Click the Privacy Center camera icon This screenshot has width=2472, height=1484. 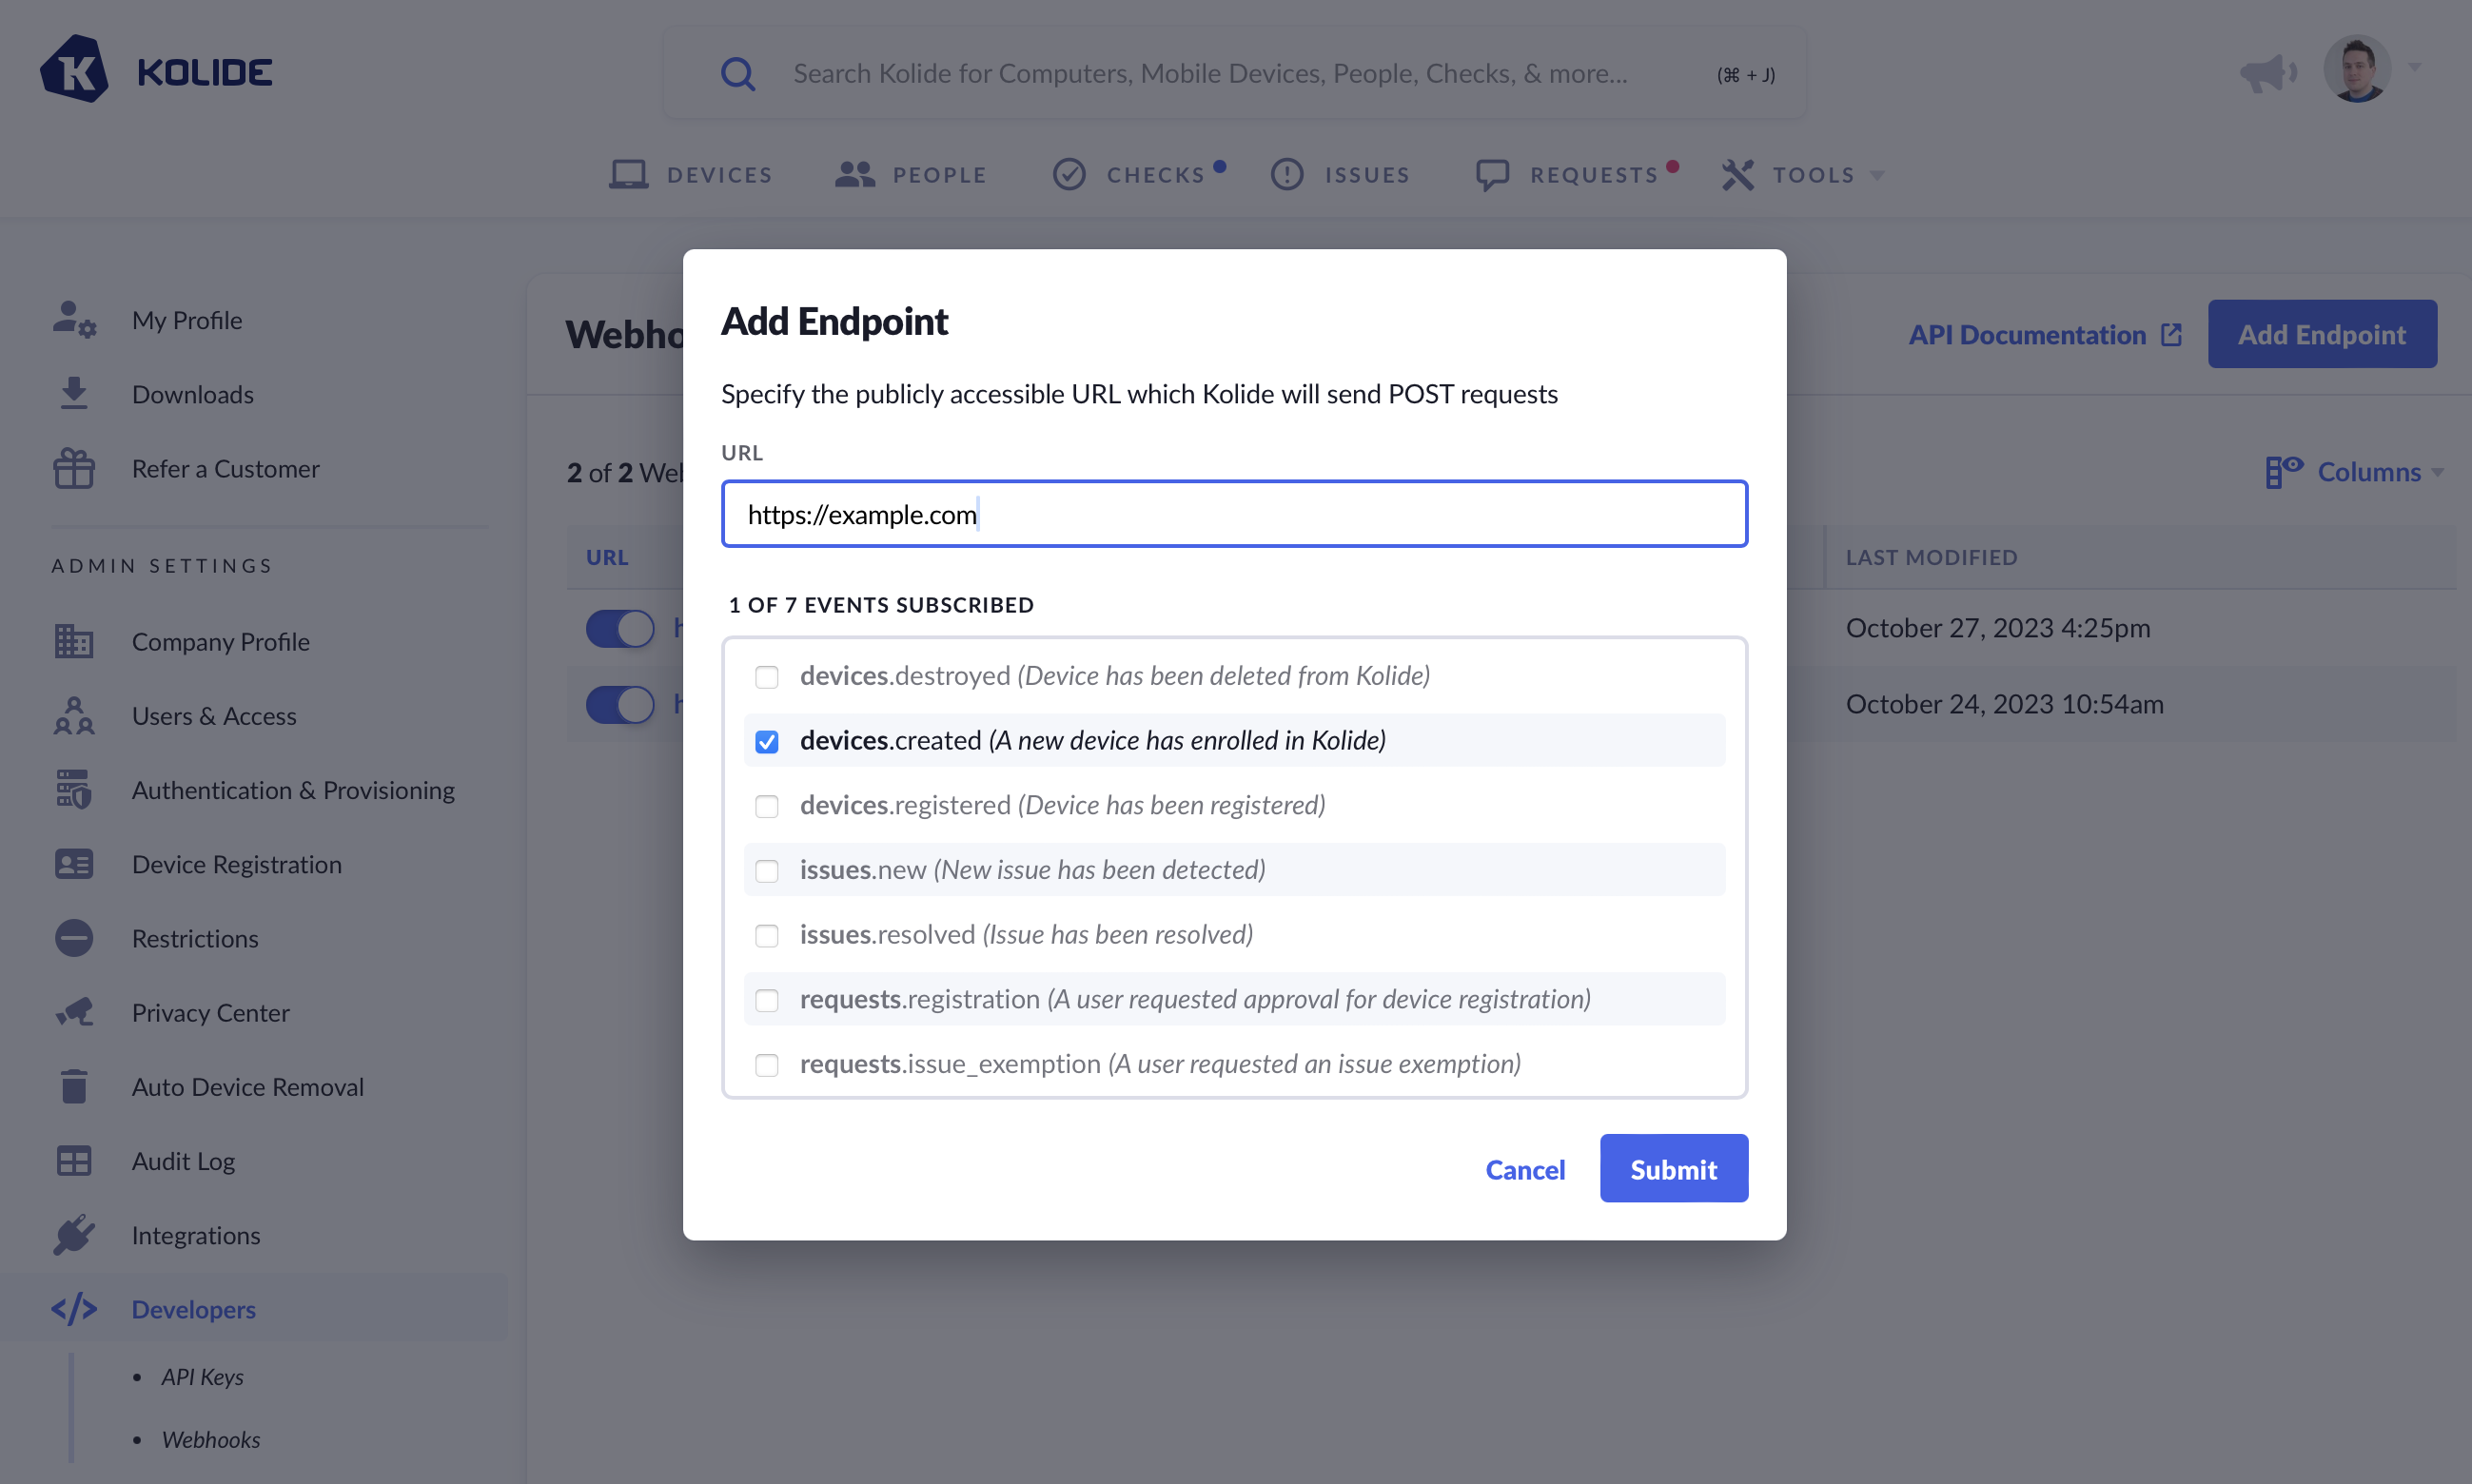74,1012
